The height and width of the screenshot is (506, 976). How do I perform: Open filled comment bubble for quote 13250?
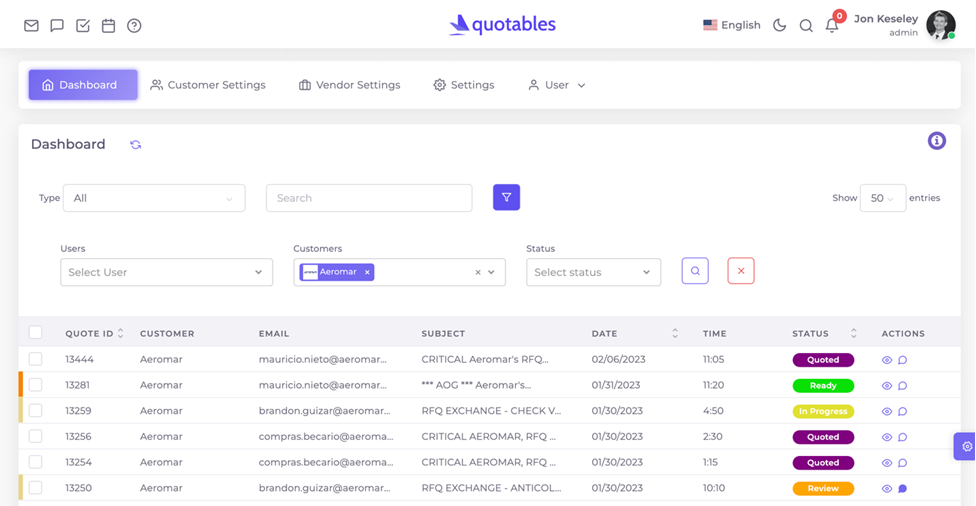903,489
